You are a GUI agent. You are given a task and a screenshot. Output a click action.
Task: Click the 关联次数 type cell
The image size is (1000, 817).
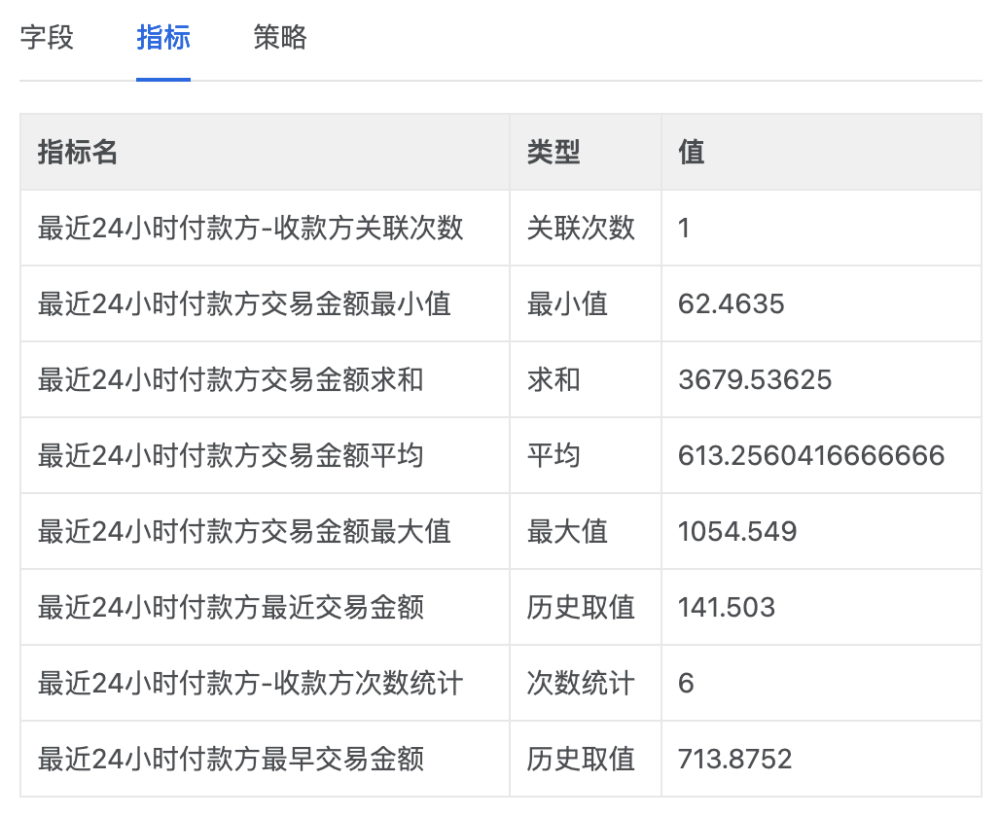[581, 228]
